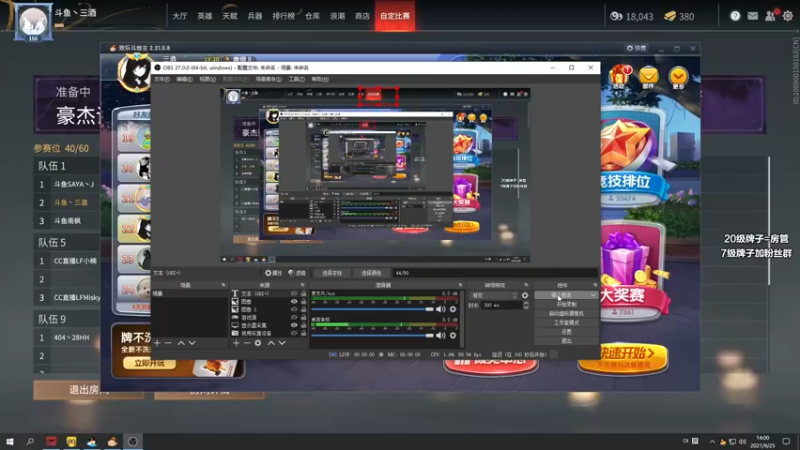Mute the 麦克风/Aux speaker icon
This screenshot has width=800, height=450.
441,309
